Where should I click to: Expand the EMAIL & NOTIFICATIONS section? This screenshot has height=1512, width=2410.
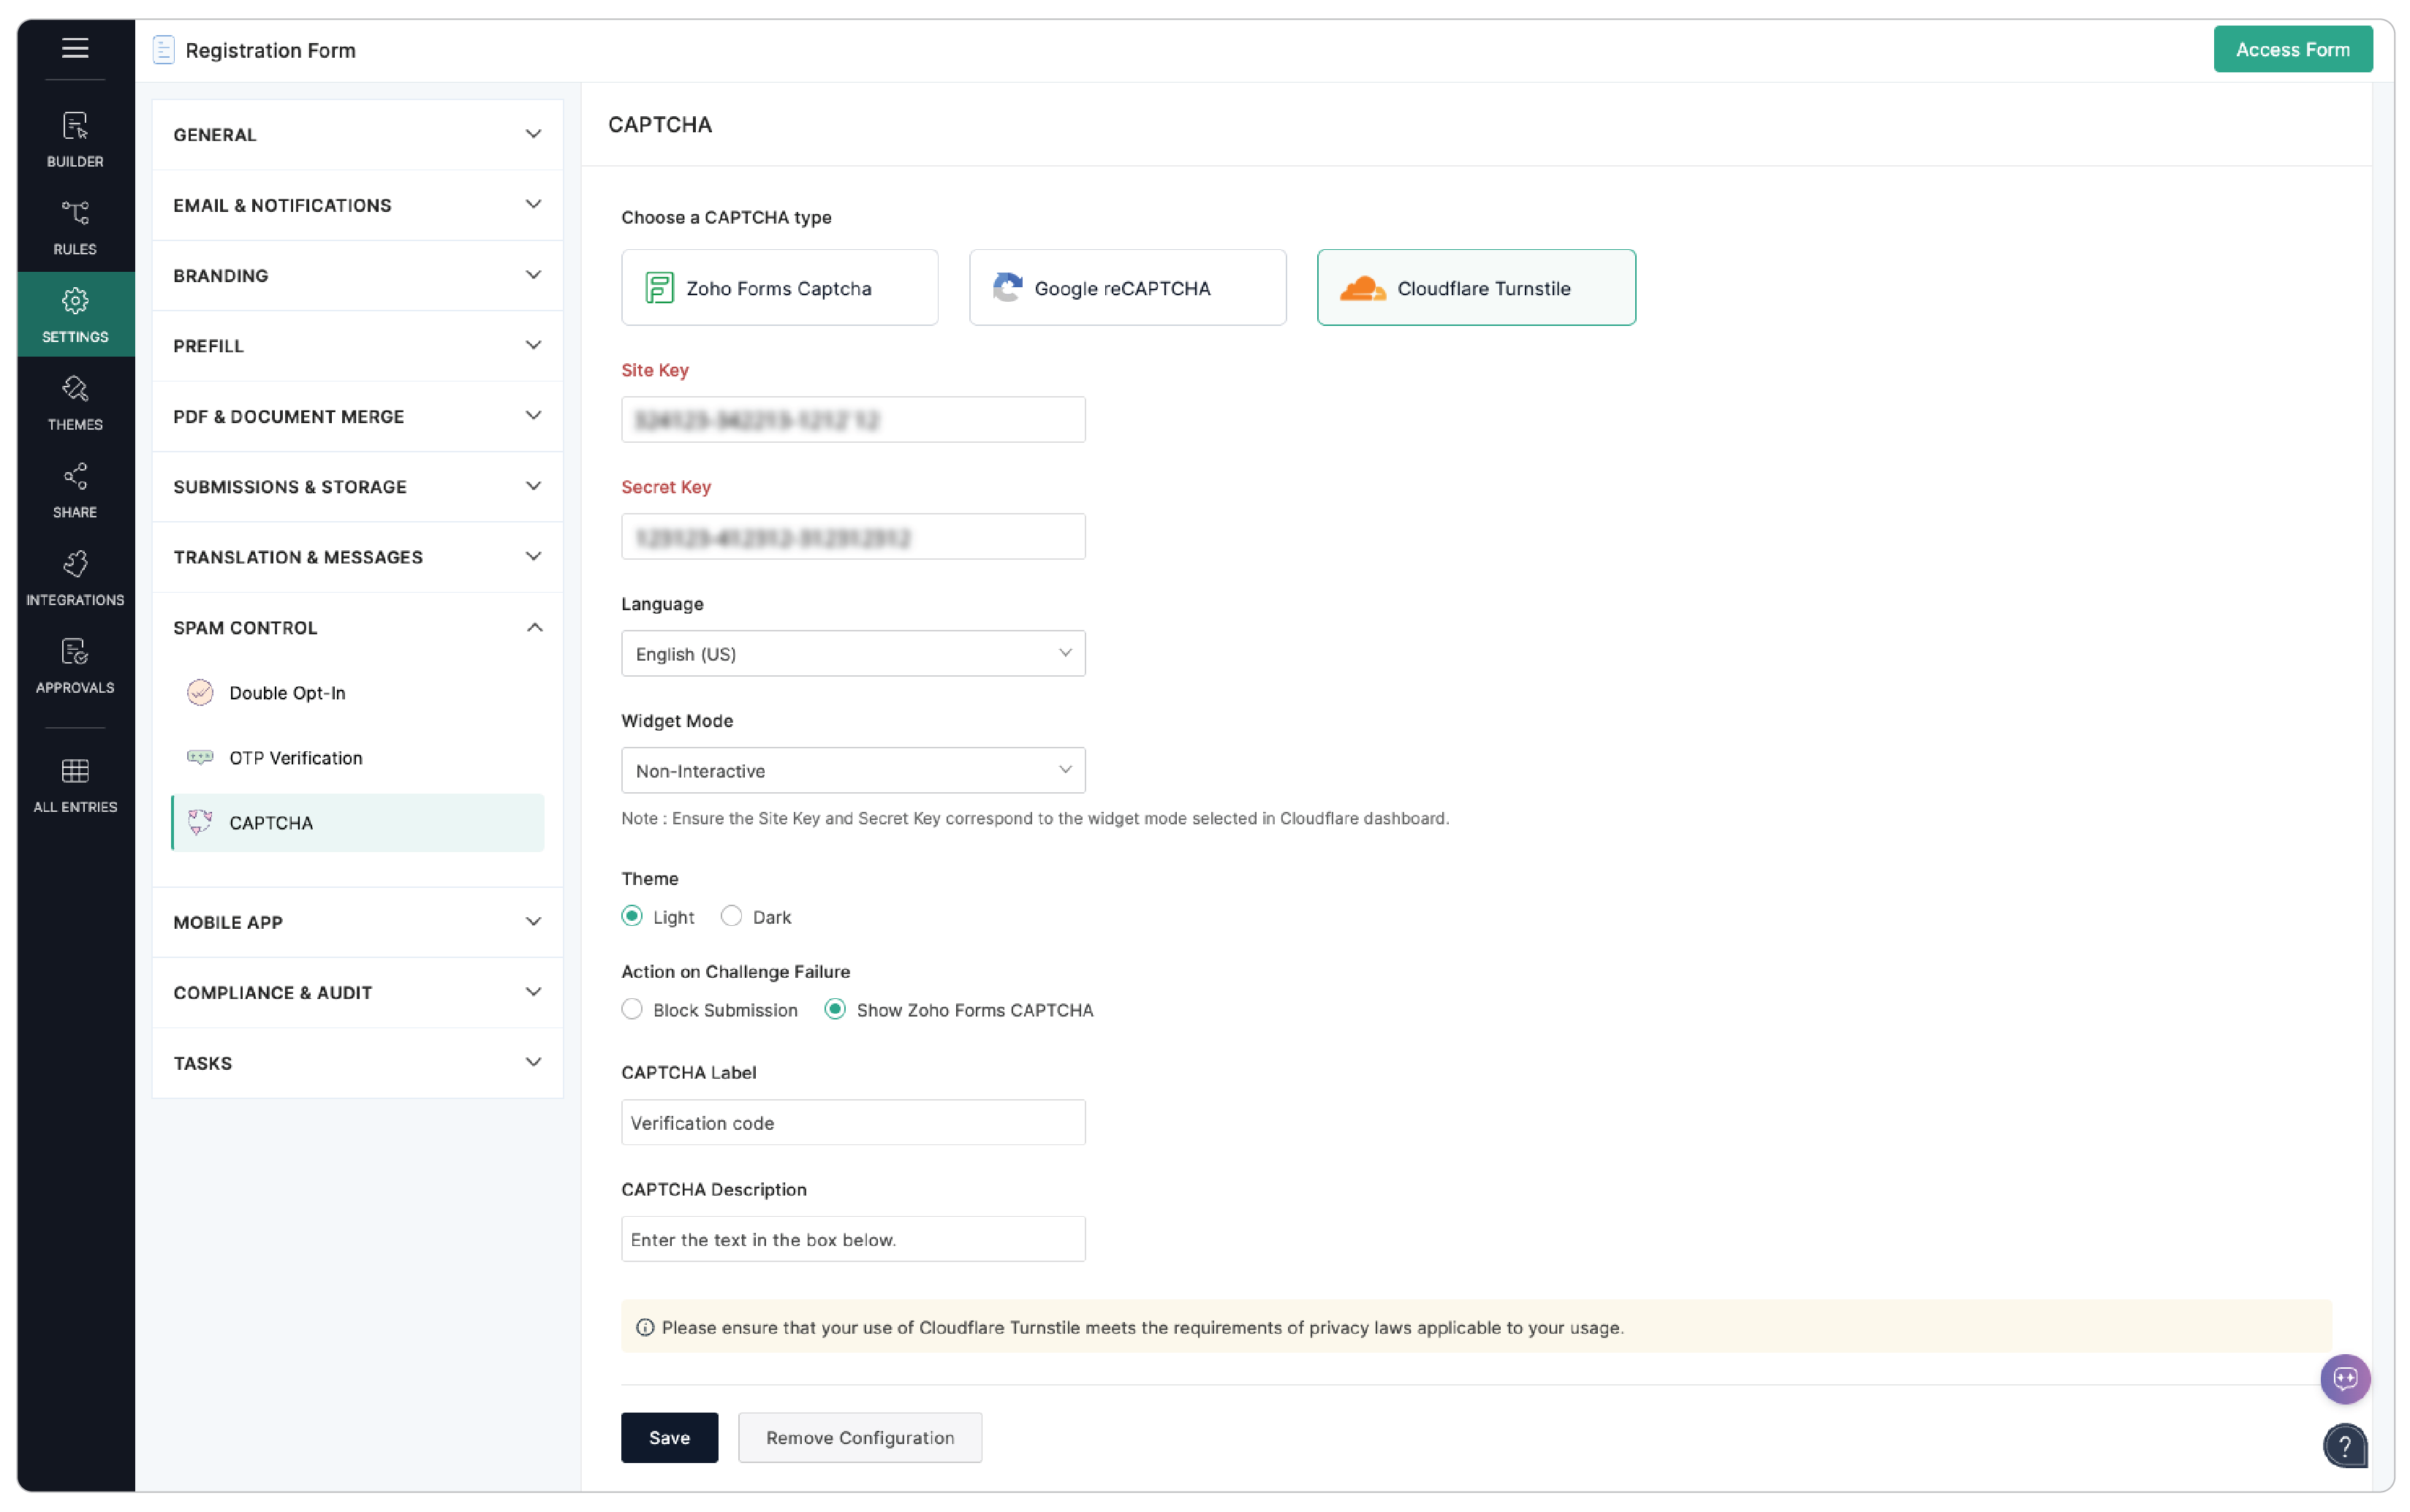[x=356, y=205]
